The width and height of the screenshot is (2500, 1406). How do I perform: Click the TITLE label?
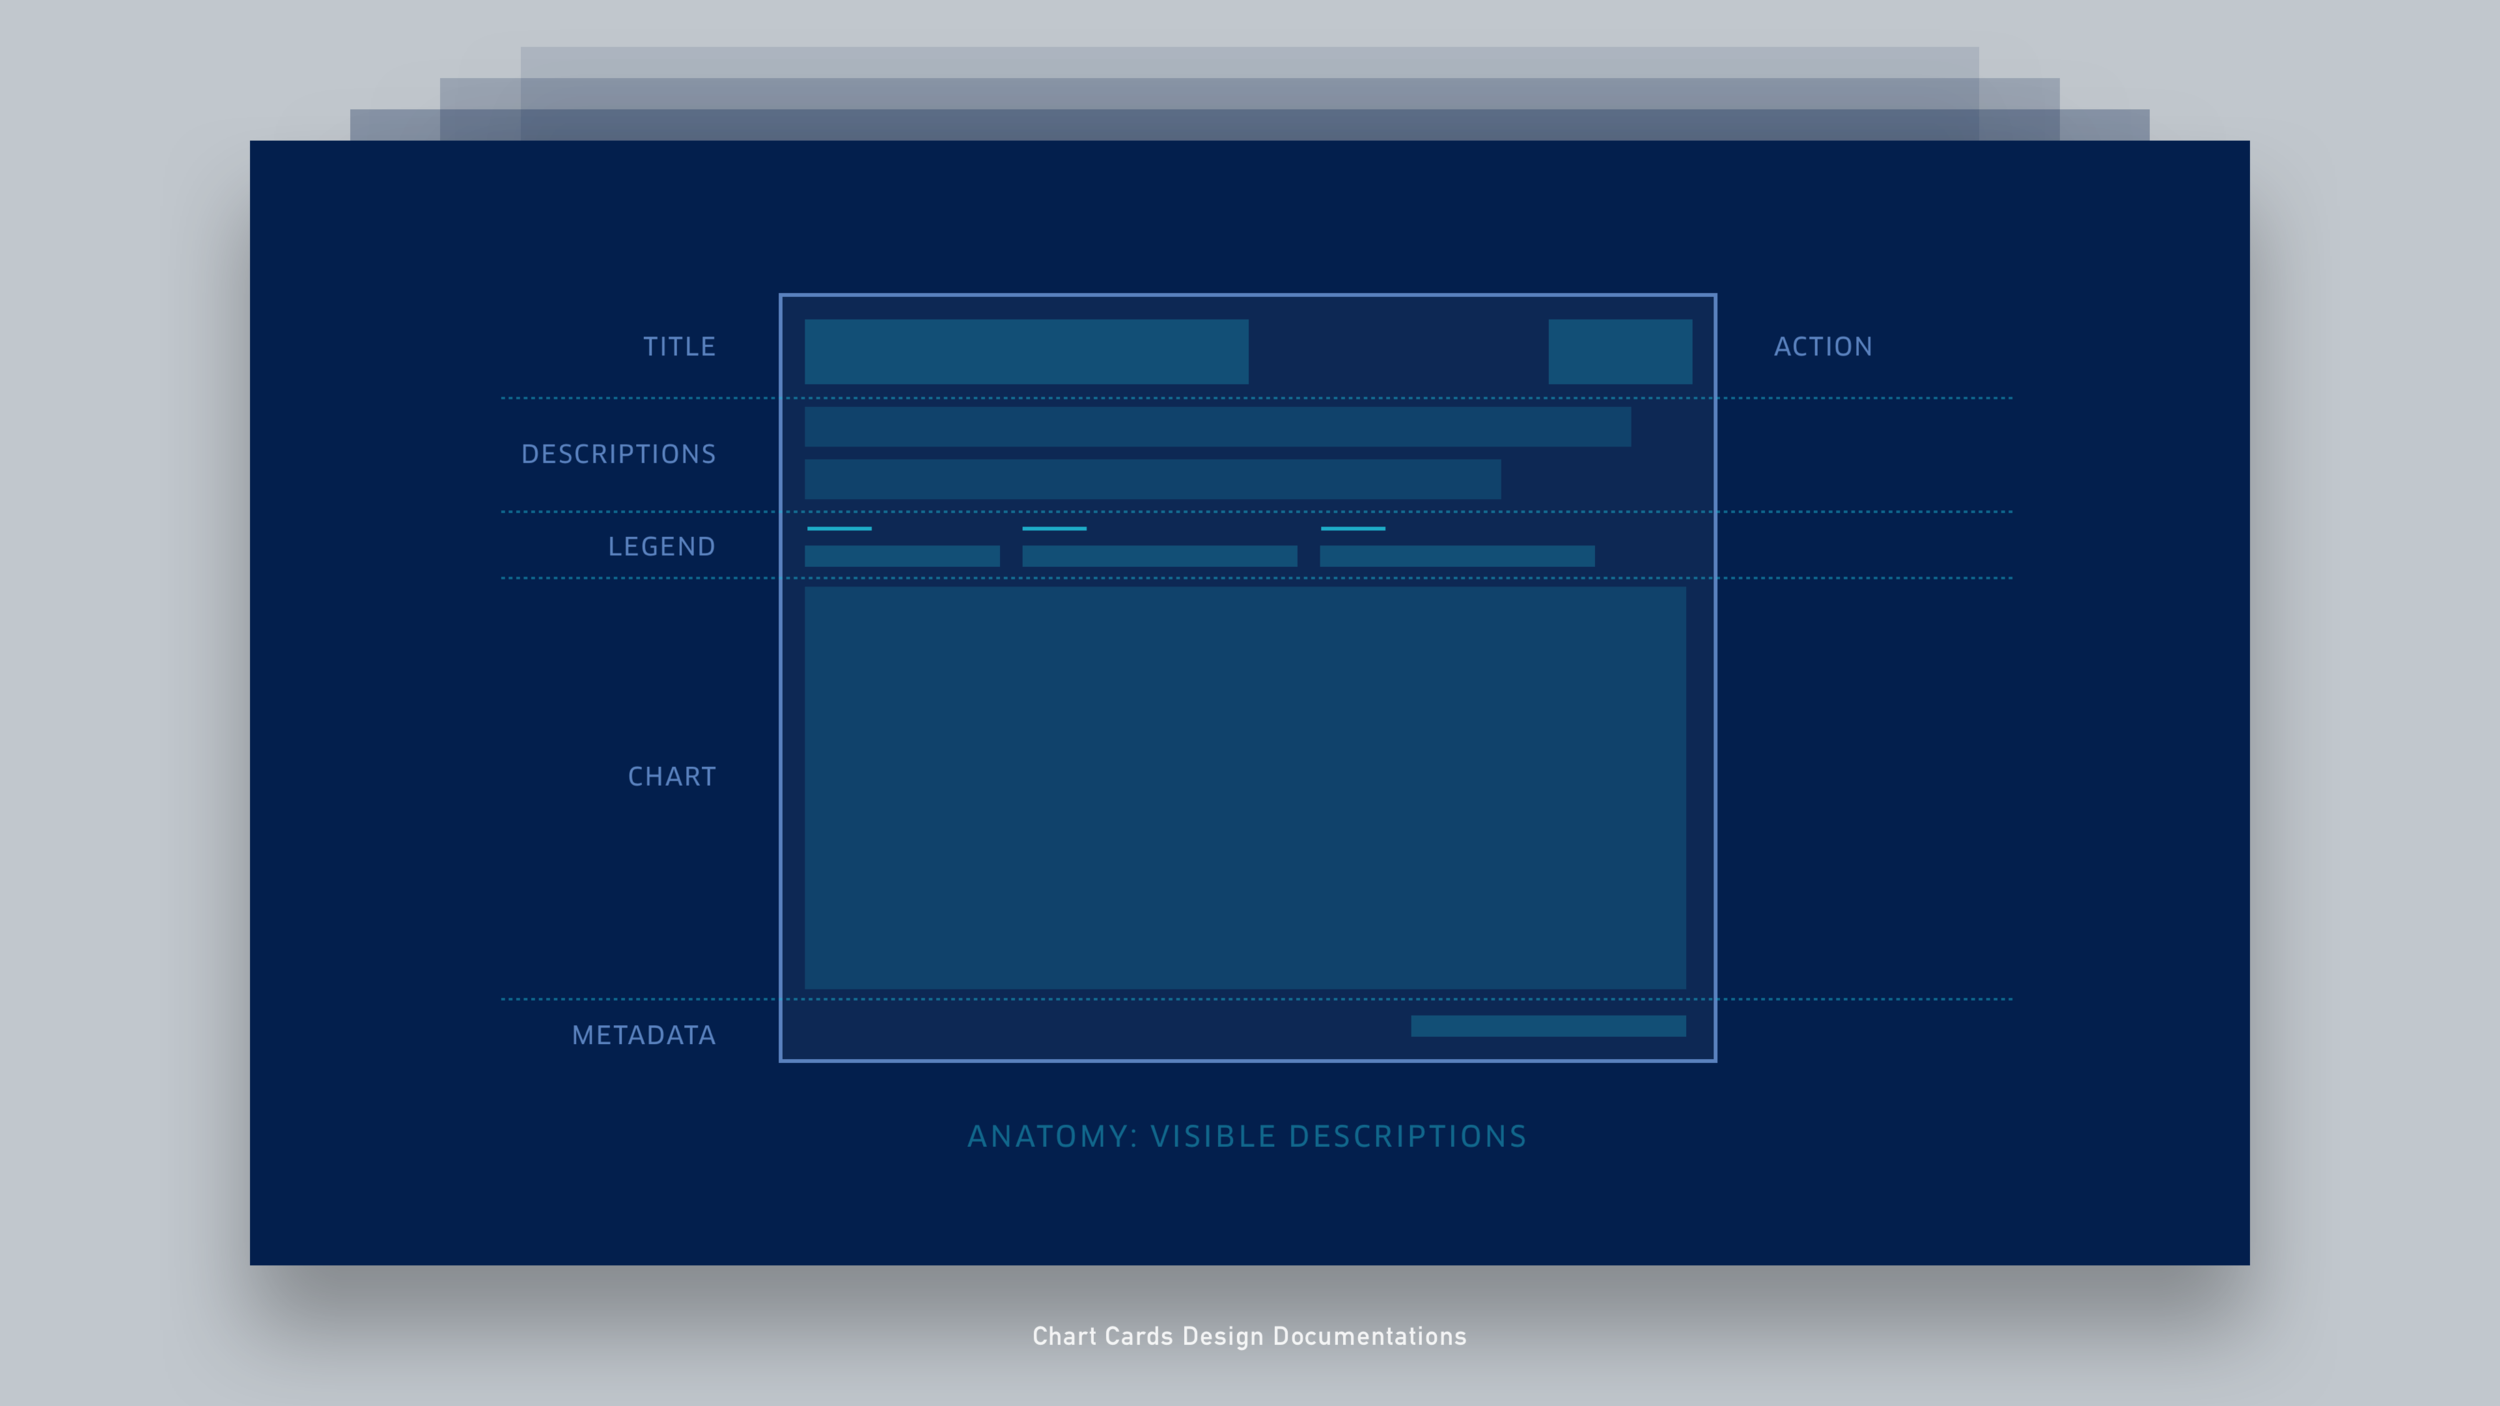tap(679, 347)
